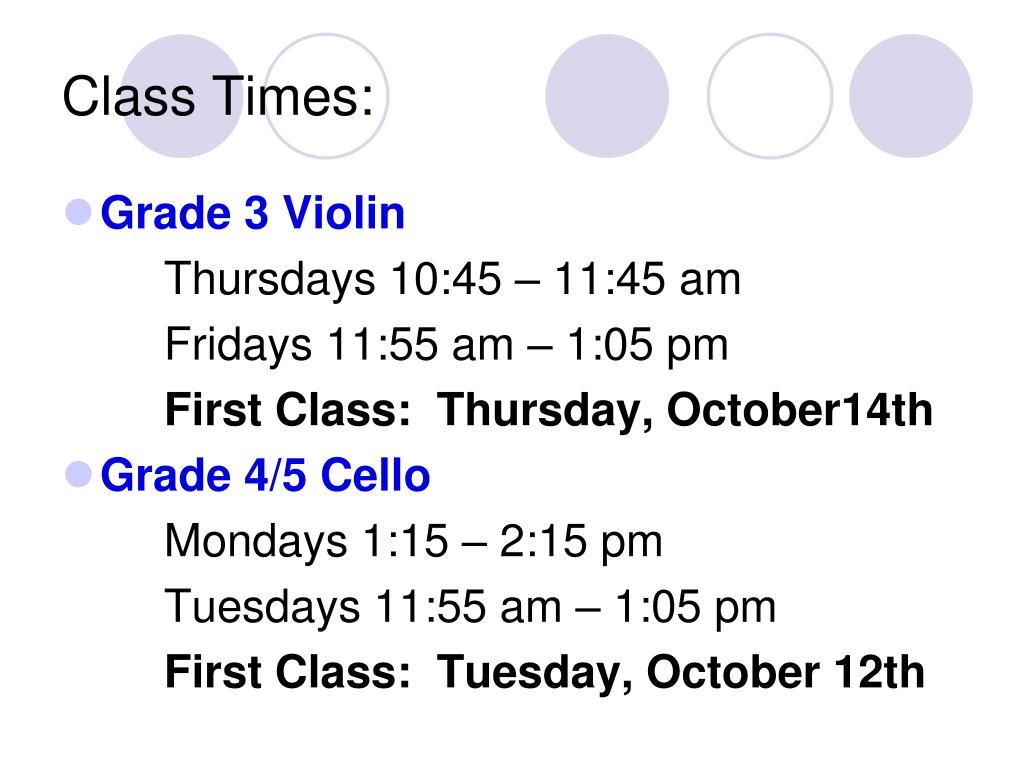Image resolution: width=1024 pixels, height=768 pixels.
Task: Select the Grade 3 Violin heading
Action: pyautogui.click(x=253, y=213)
